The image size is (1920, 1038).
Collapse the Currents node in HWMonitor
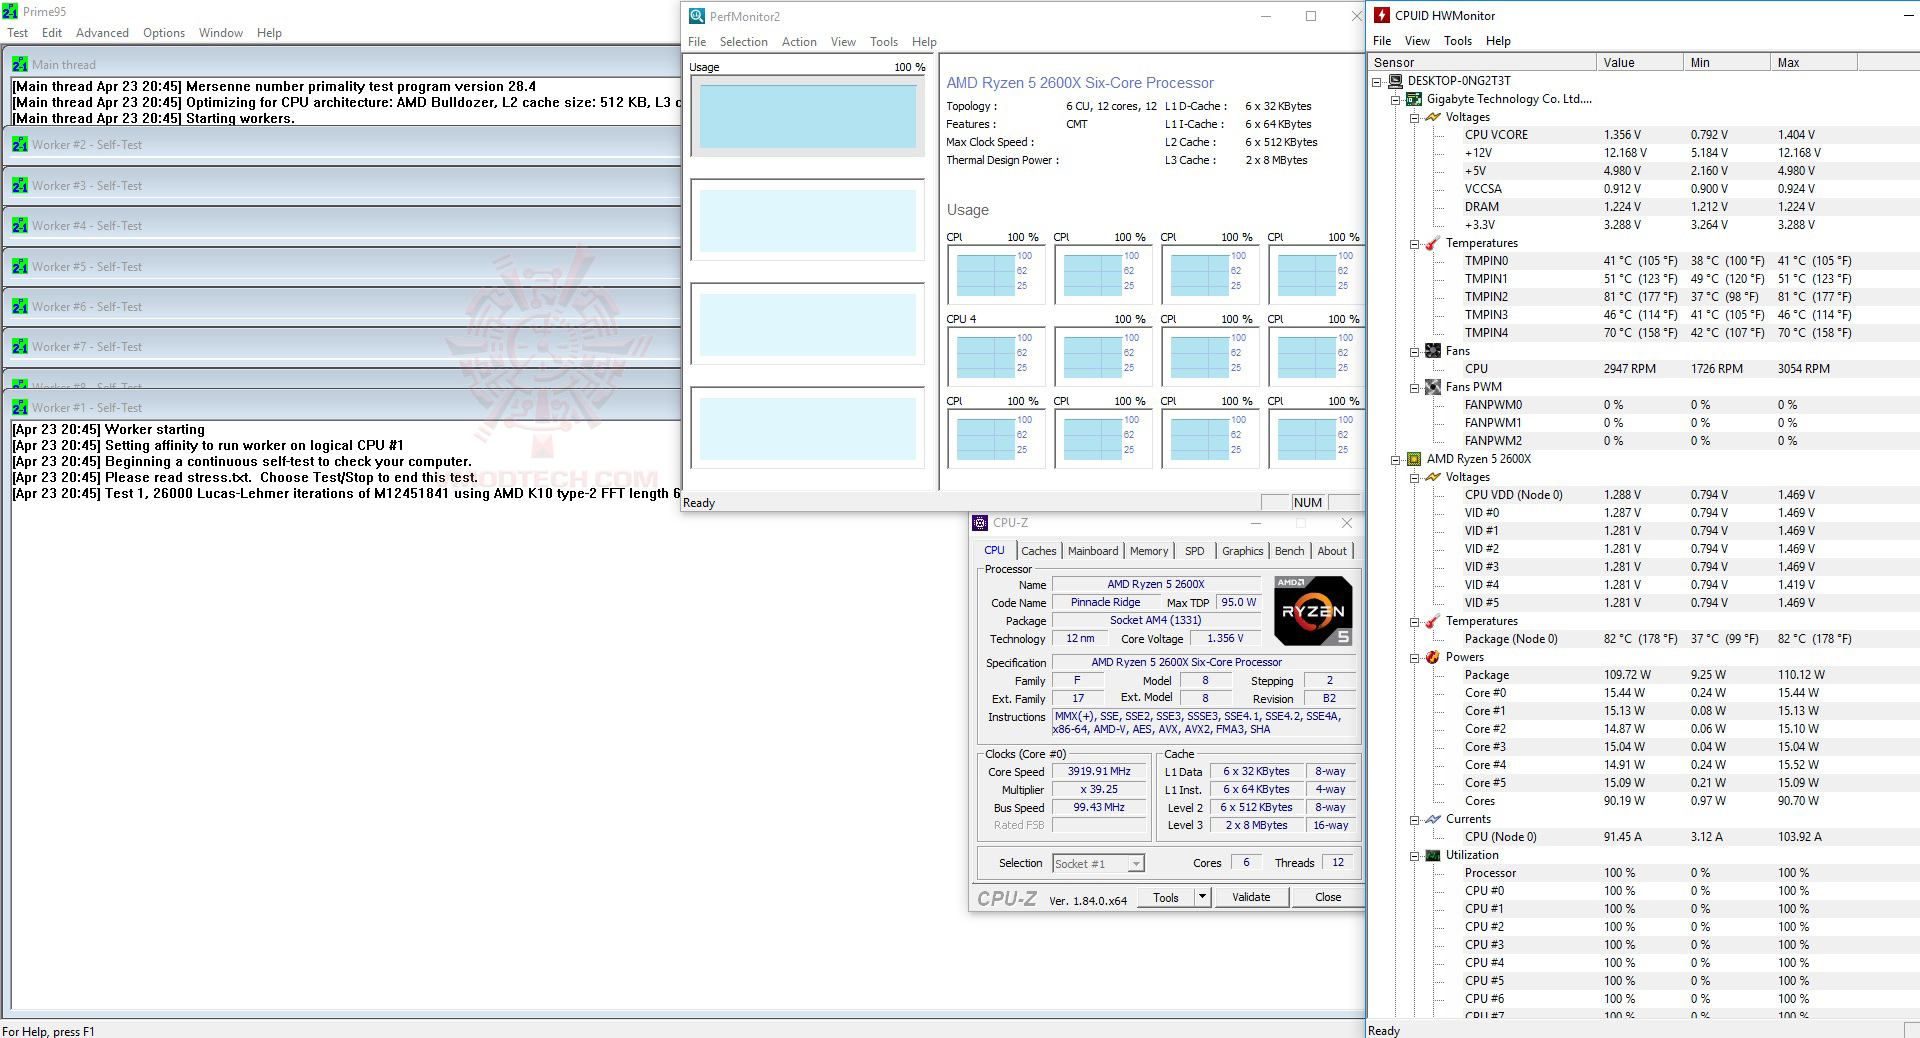click(x=1415, y=819)
